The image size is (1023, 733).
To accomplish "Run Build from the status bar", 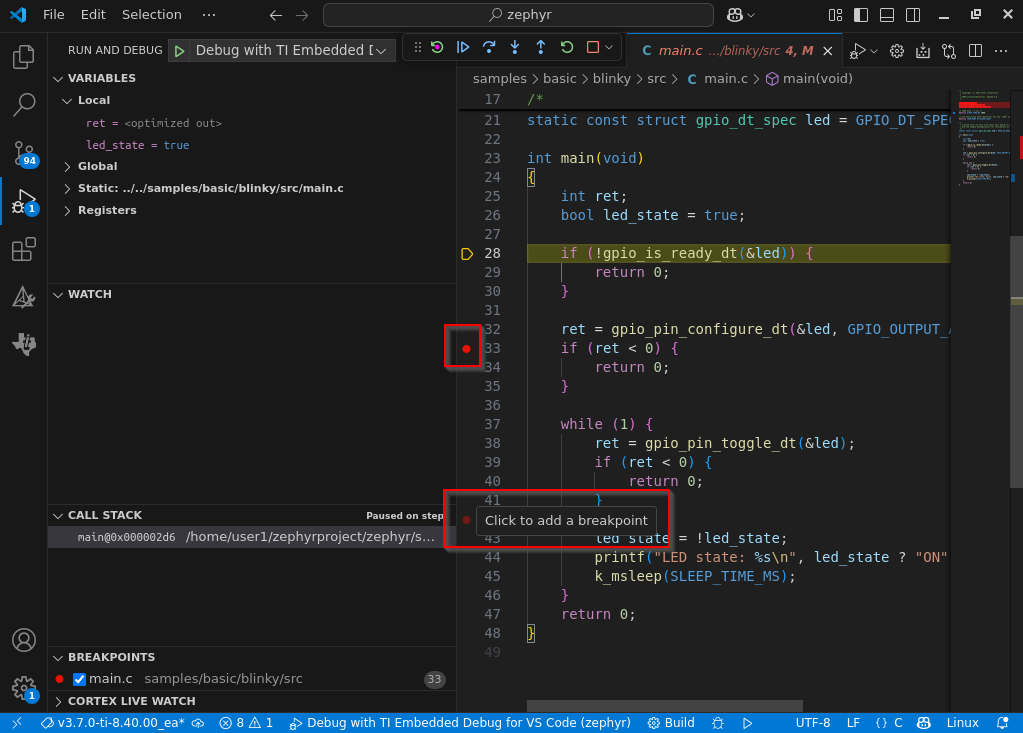I will point(670,722).
